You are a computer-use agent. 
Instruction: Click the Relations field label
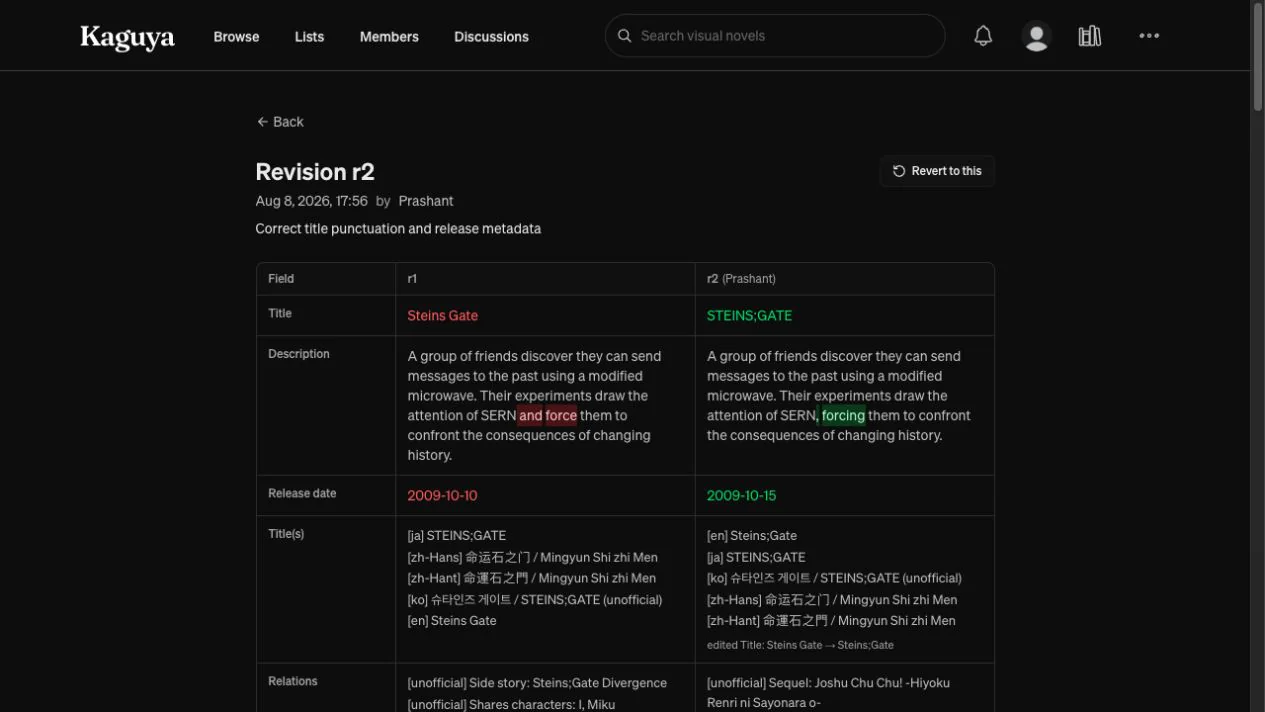293,681
